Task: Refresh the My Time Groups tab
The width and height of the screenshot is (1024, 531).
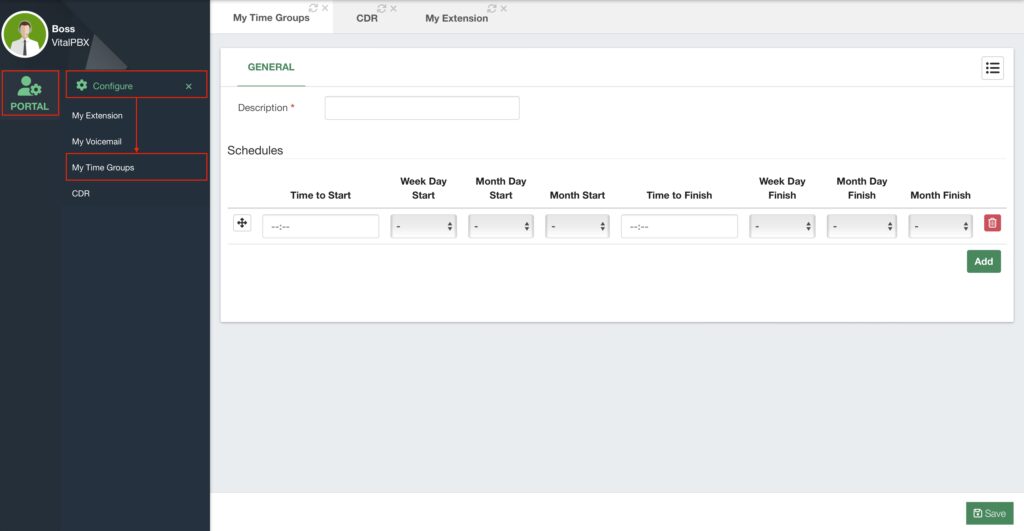Action: (x=314, y=8)
